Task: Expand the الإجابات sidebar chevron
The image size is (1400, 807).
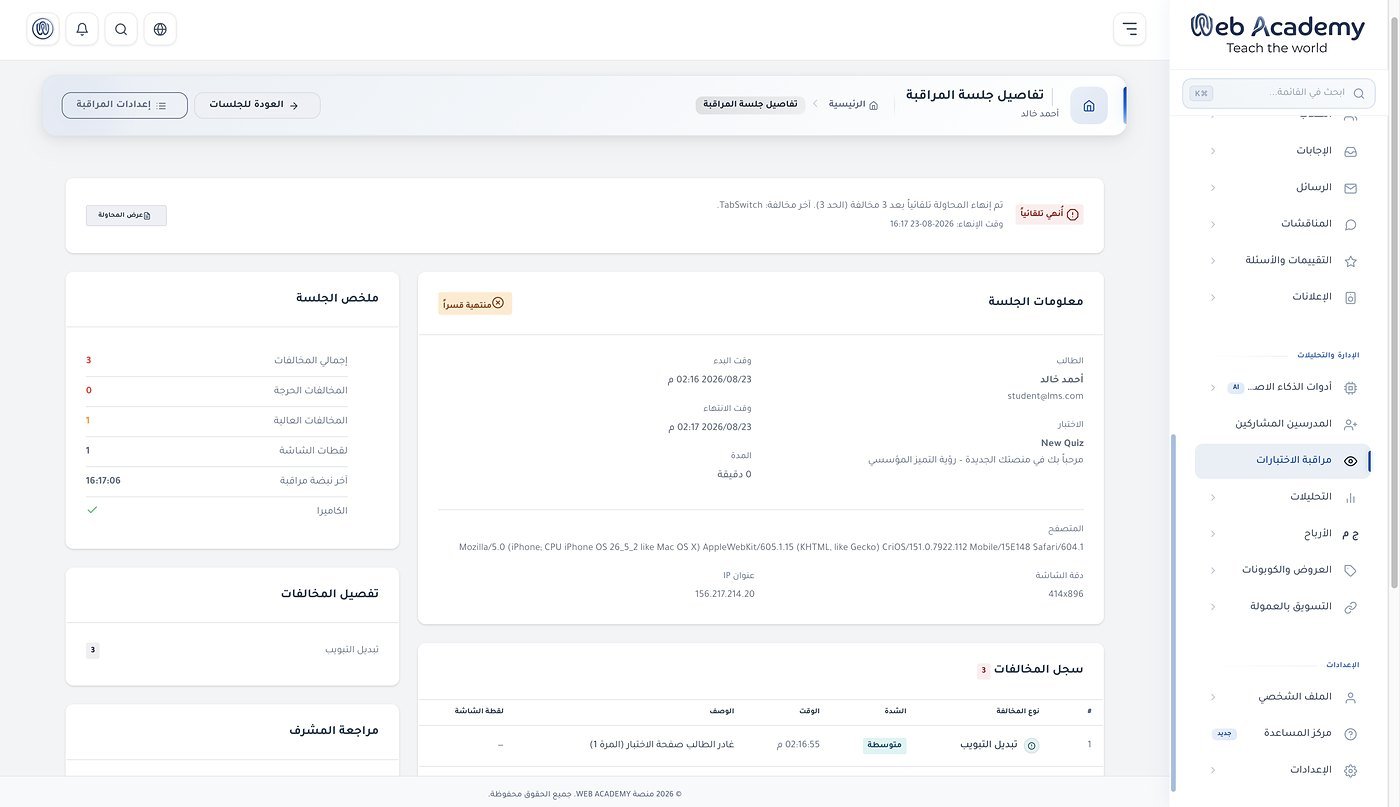Action: 1213,151
